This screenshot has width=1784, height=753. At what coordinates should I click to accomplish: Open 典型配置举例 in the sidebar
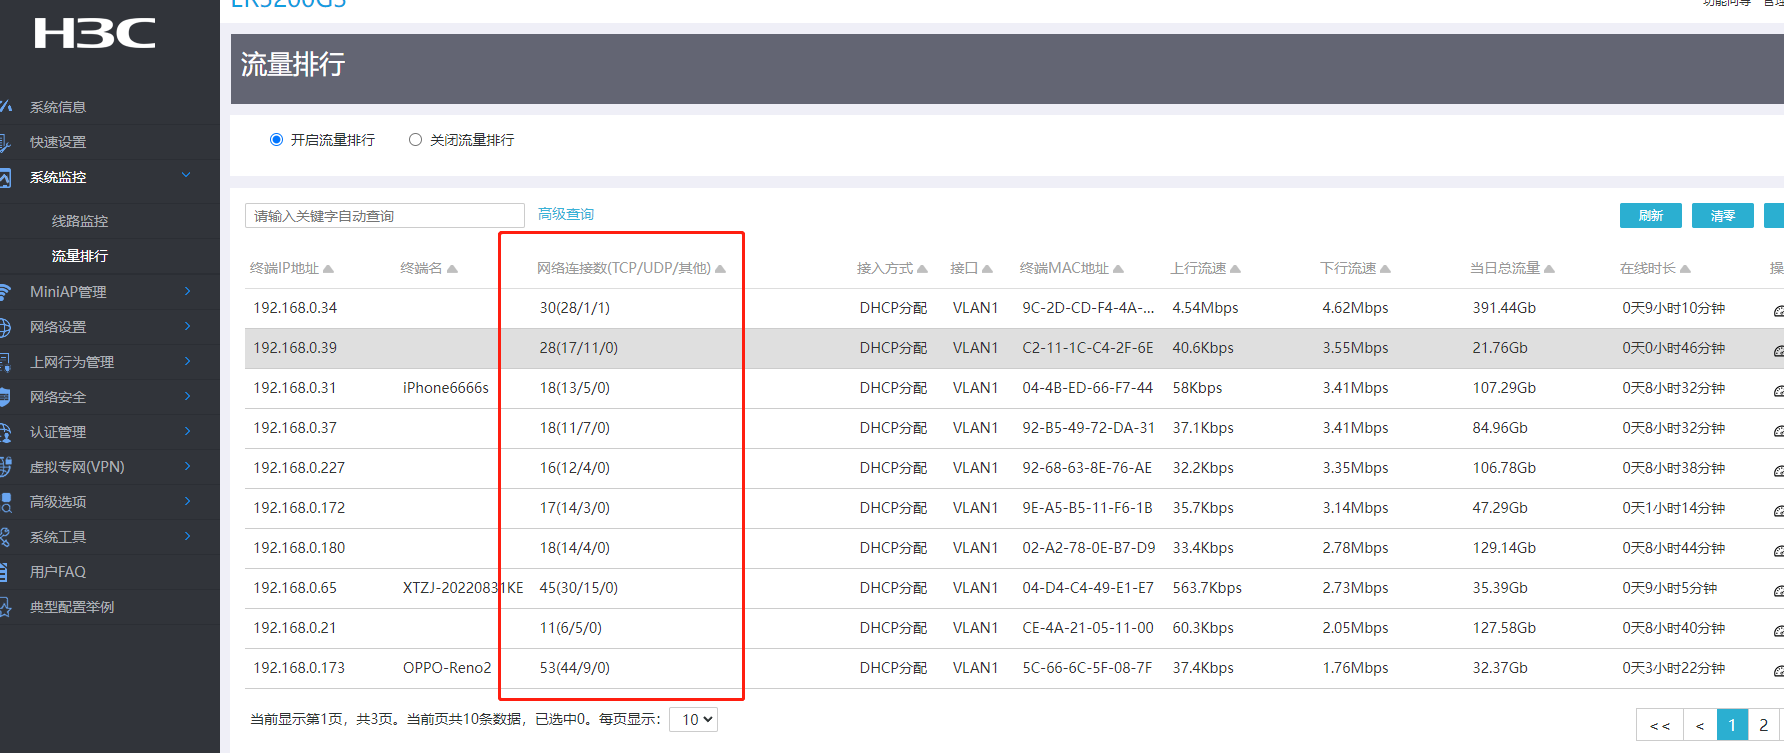(x=72, y=607)
